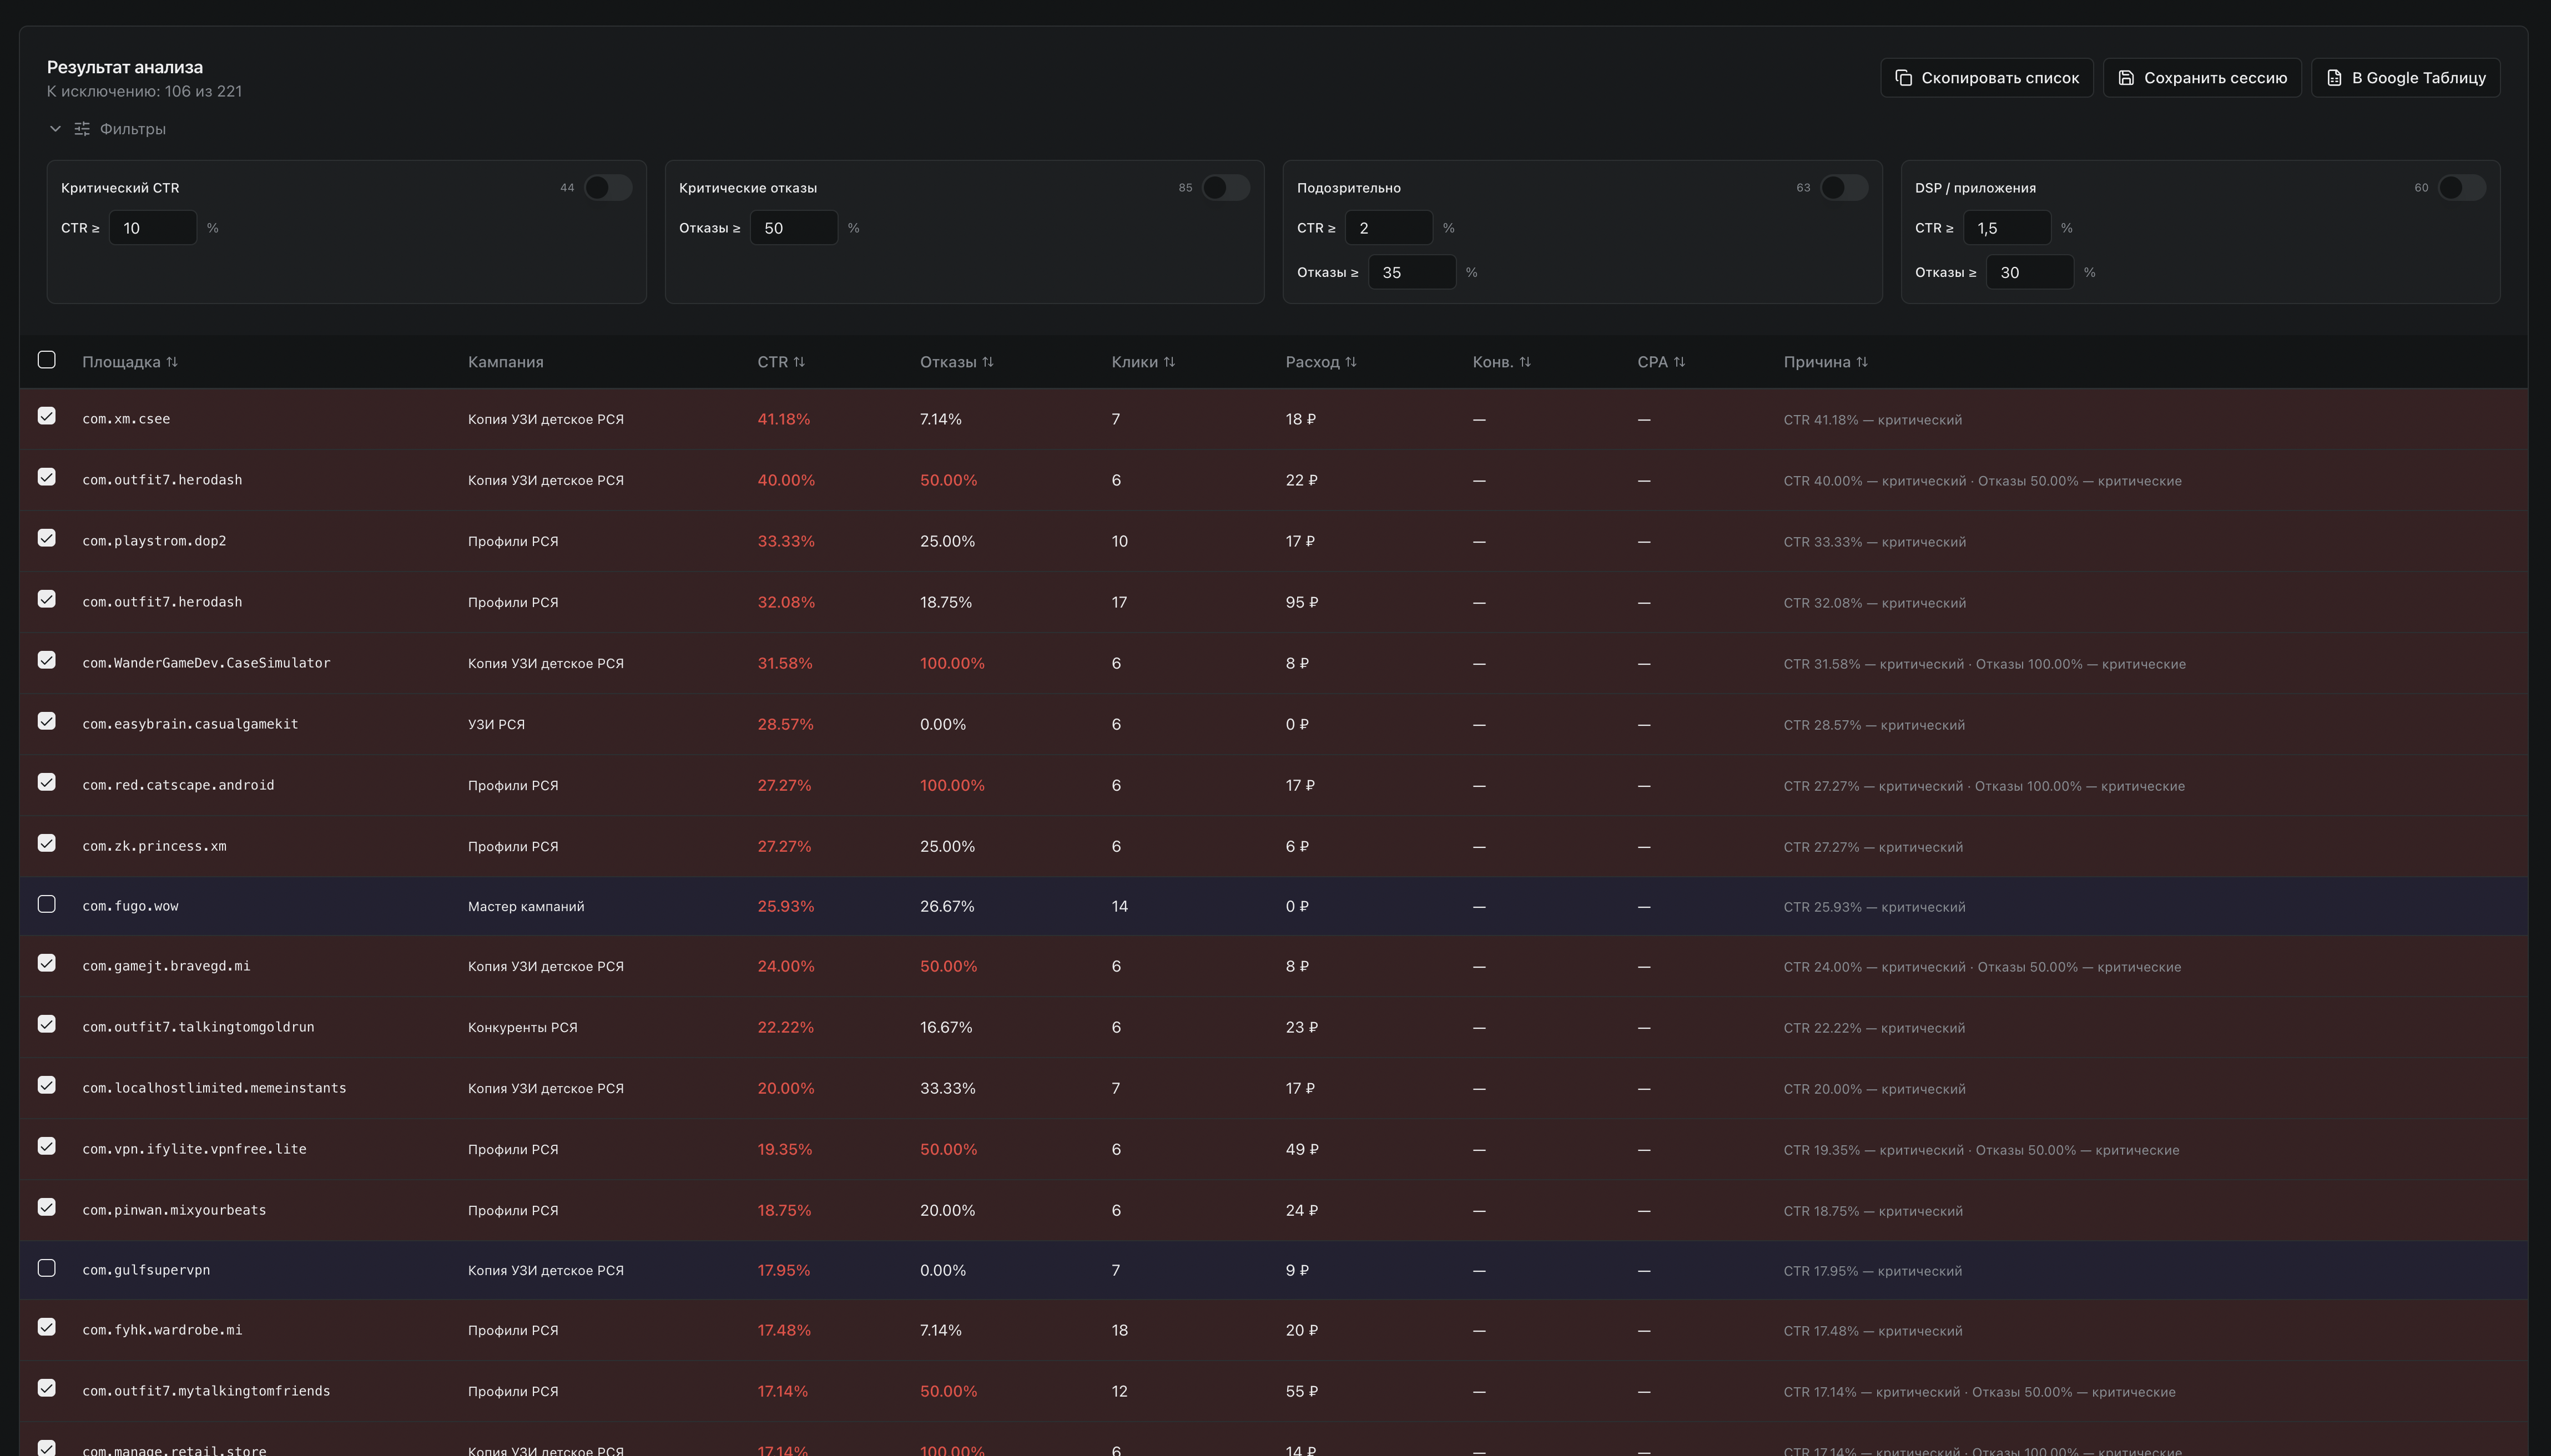The height and width of the screenshot is (1456, 2551).
Task: Click the sliders icon next to Фильтры
Action: tap(82, 129)
